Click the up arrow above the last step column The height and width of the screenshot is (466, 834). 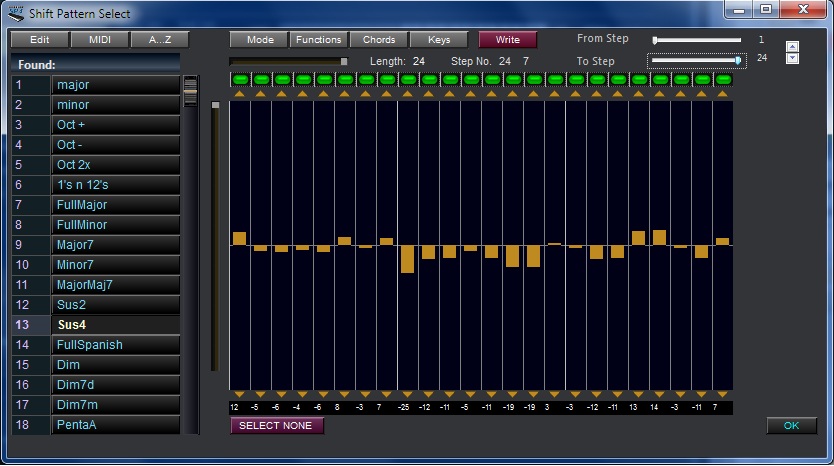(722, 93)
